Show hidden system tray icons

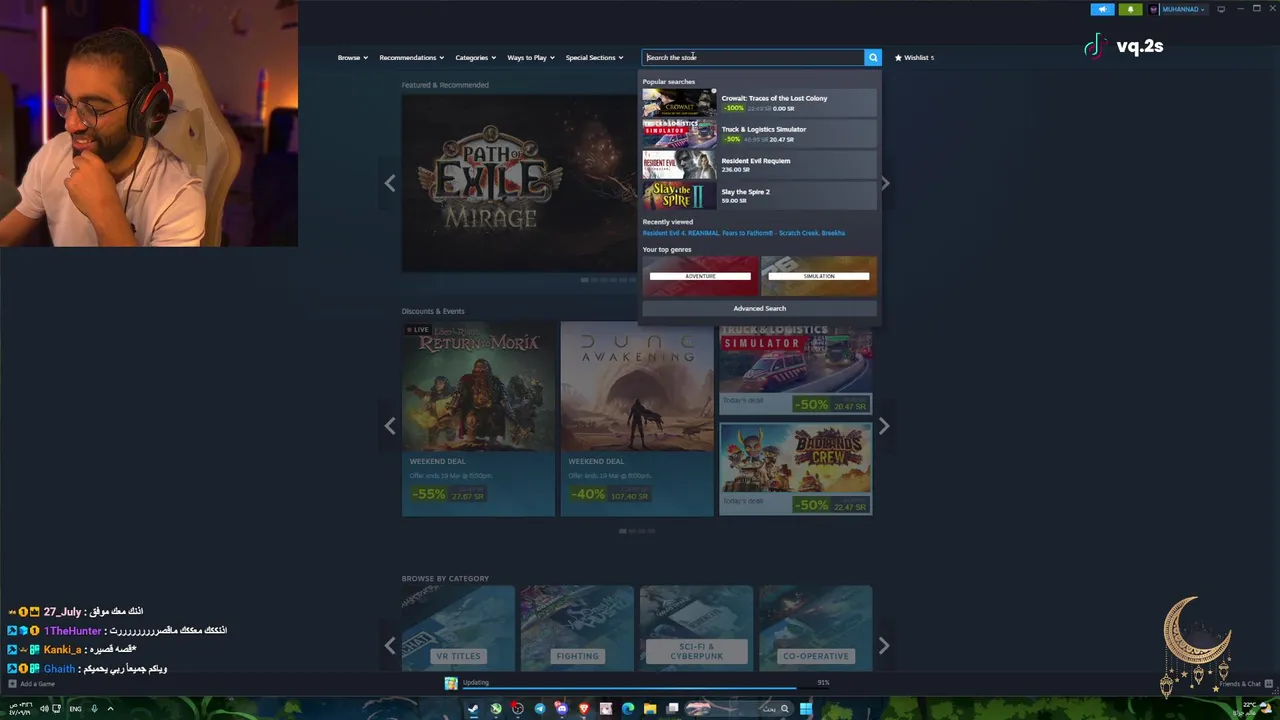point(110,709)
